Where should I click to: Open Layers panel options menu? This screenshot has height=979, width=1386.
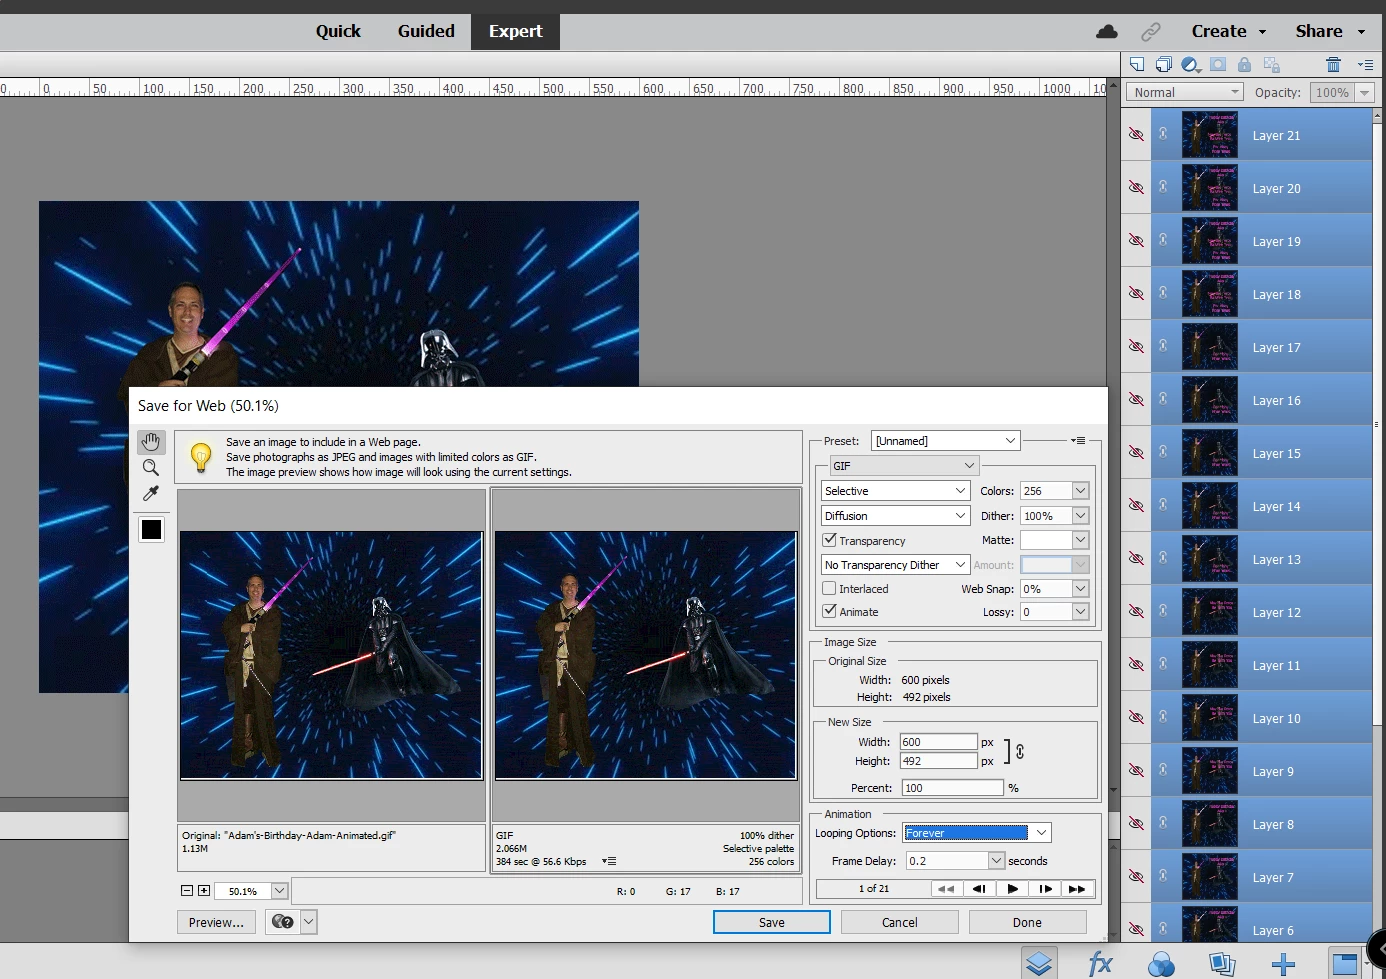(1366, 64)
